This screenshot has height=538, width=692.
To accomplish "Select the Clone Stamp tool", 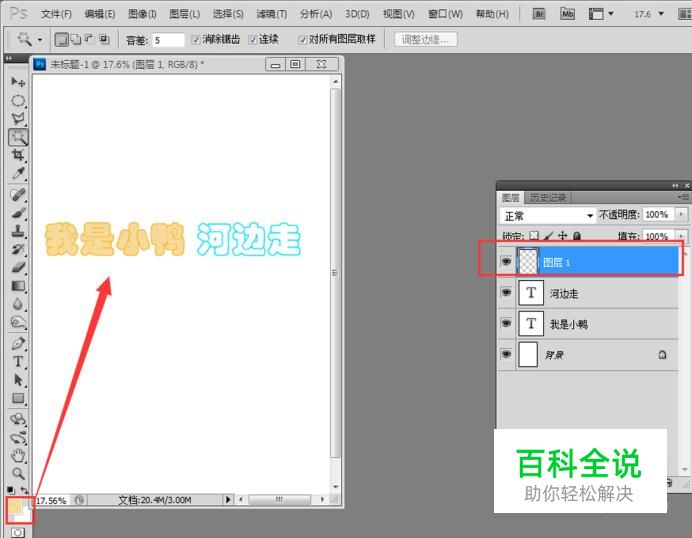I will 18,231.
